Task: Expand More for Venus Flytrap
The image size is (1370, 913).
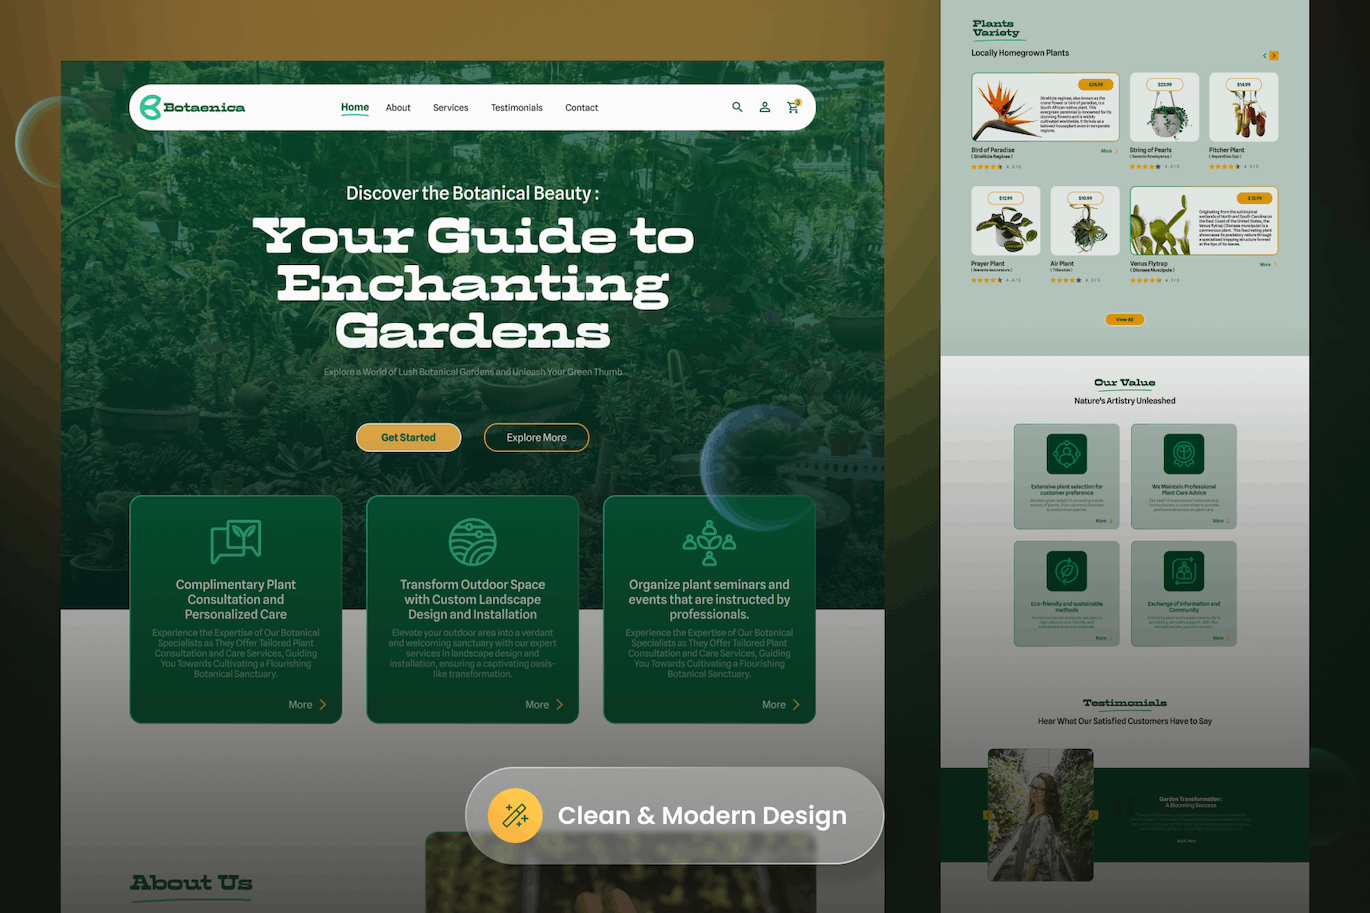Action: coord(1268,265)
